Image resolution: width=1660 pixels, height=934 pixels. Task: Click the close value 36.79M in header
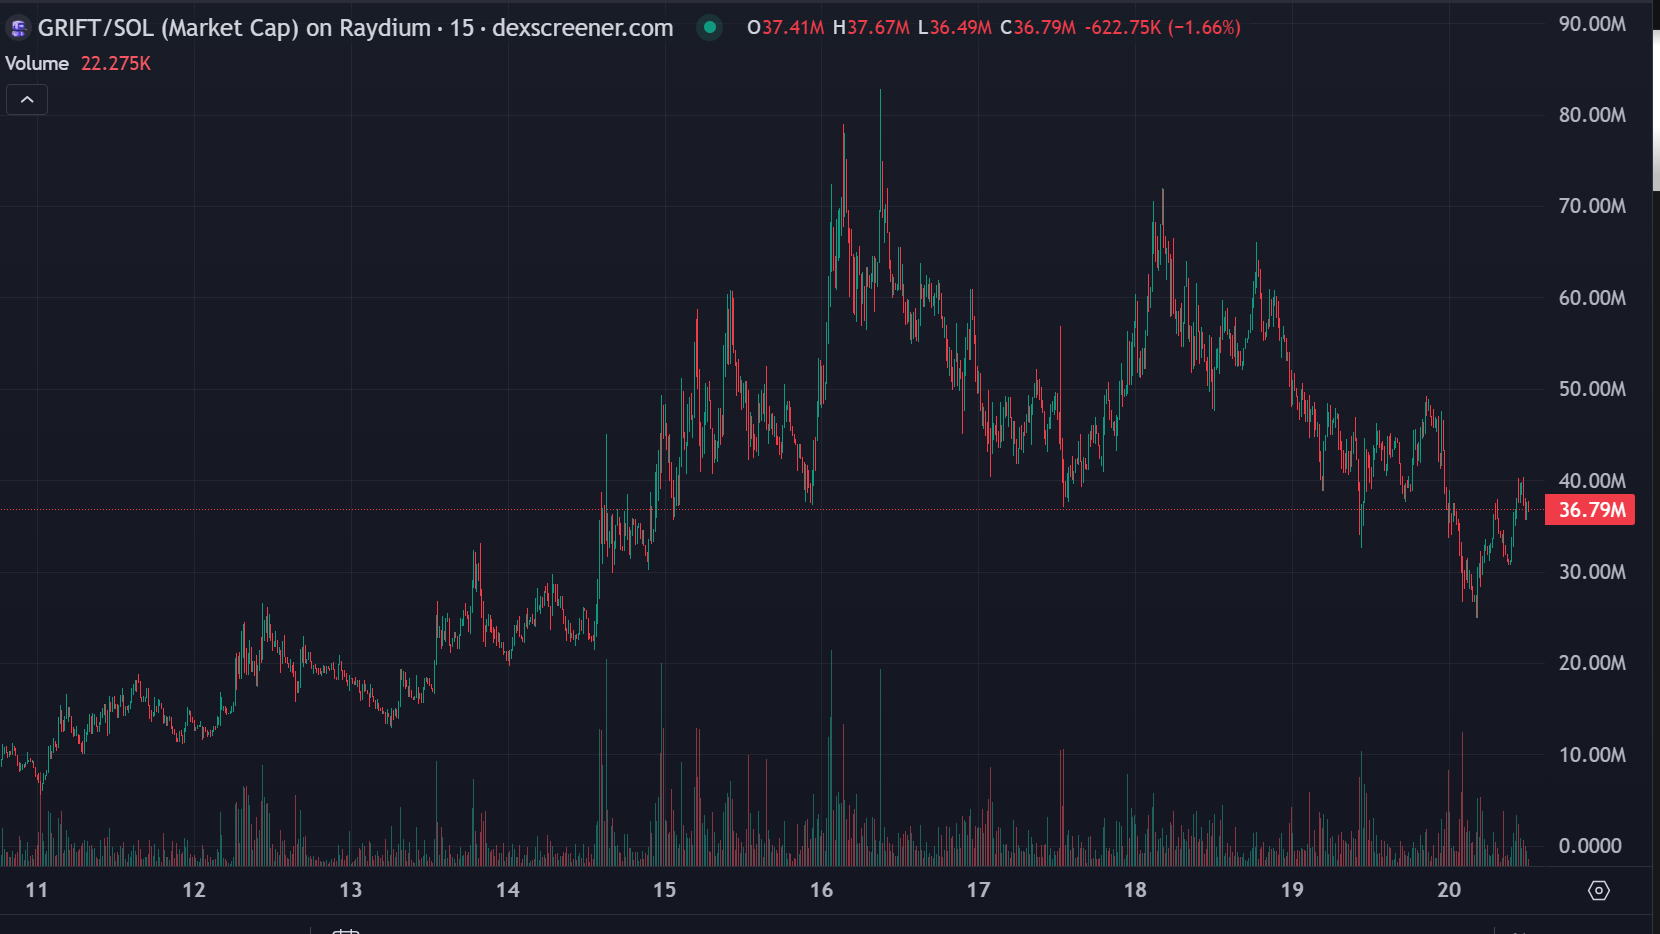1045,28
